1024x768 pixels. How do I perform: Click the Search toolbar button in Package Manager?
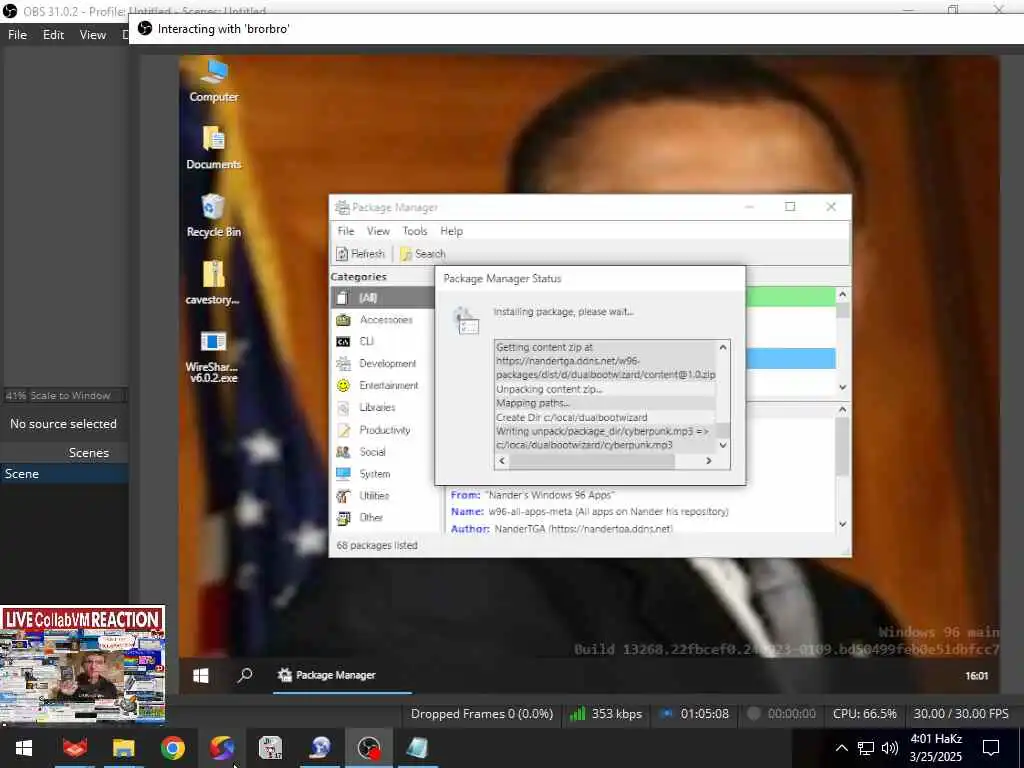tap(423, 253)
